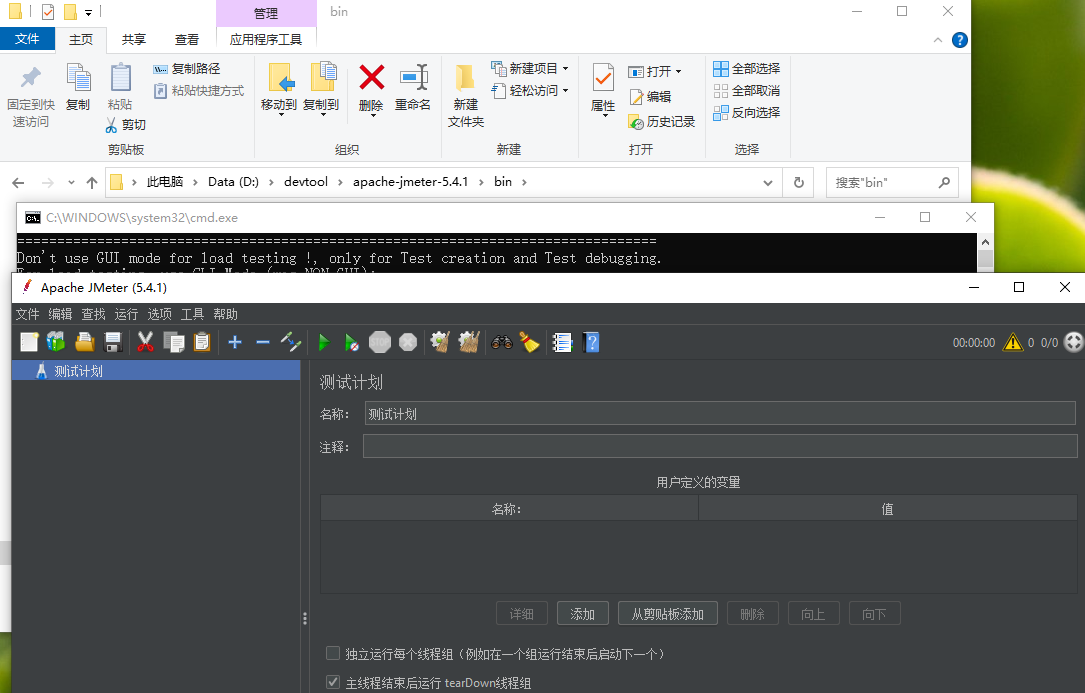Copy element in JMeter toolbar
This screenshot has height=693, width=1085.
[x=174, y=342]
